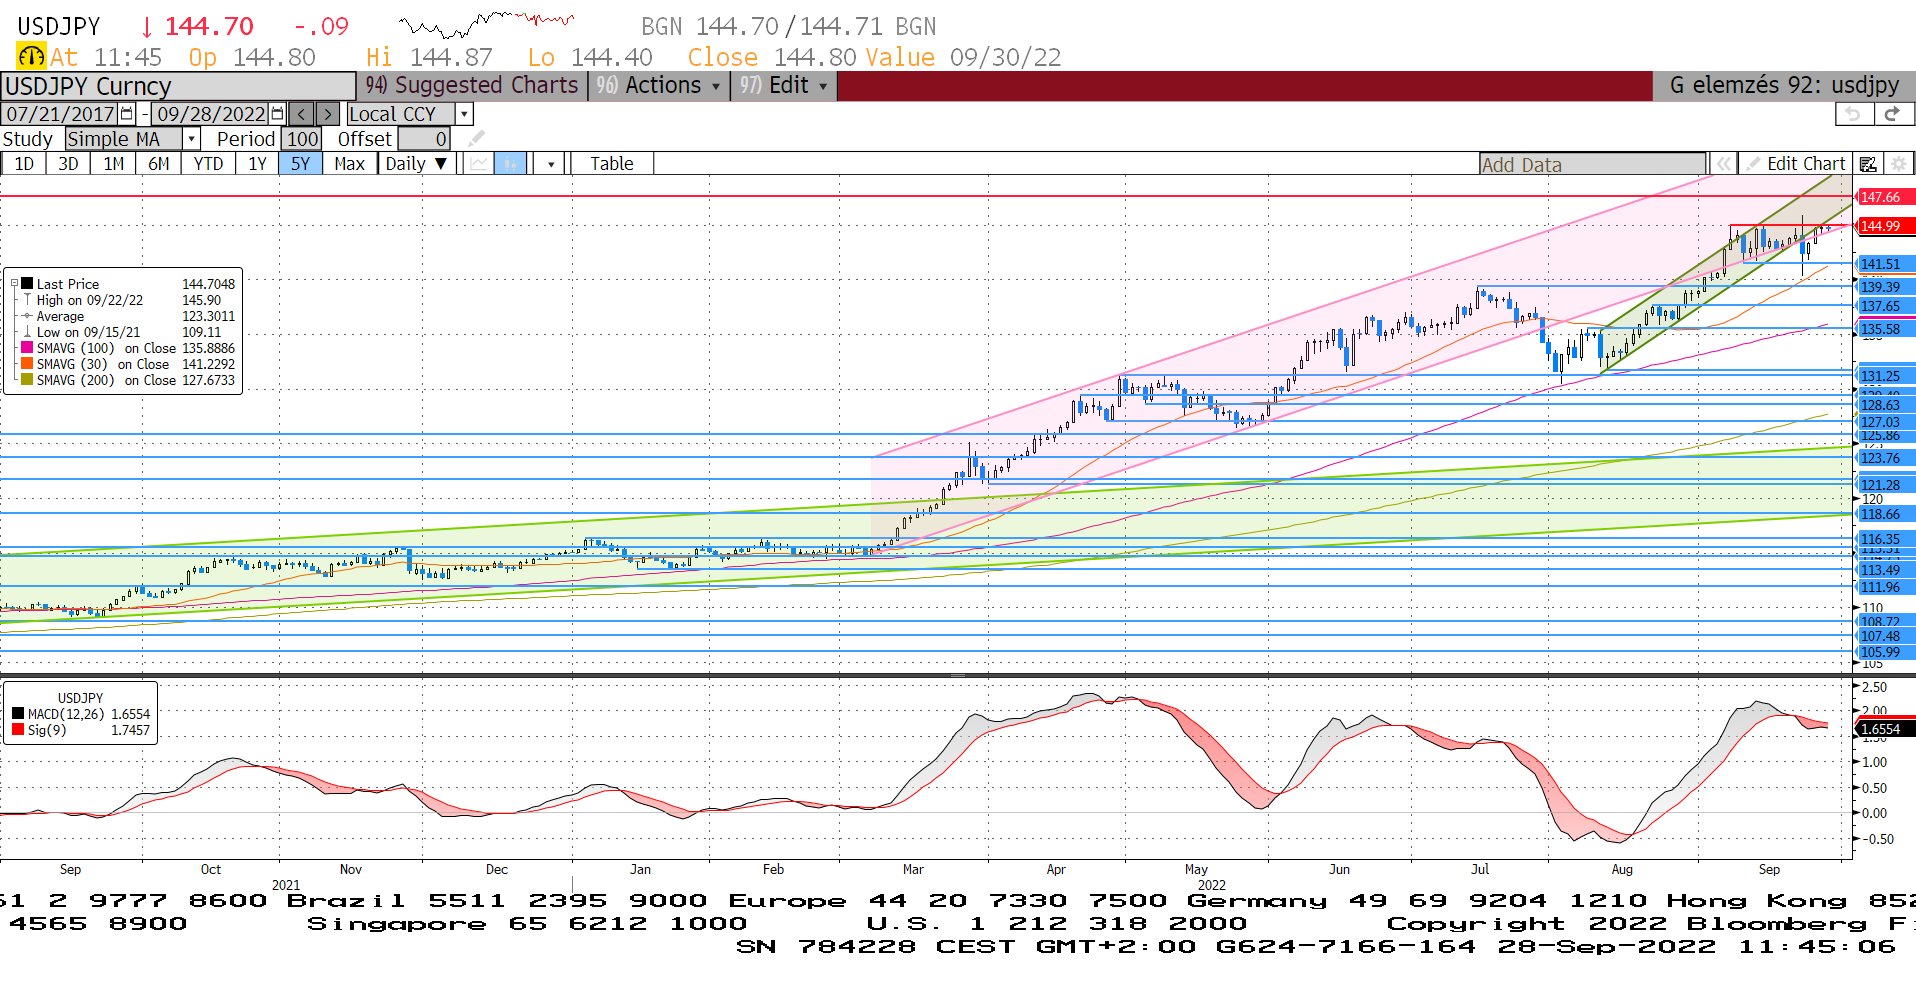
Task: Open chart annotations panel icon
Action: tap(1867, 164)
